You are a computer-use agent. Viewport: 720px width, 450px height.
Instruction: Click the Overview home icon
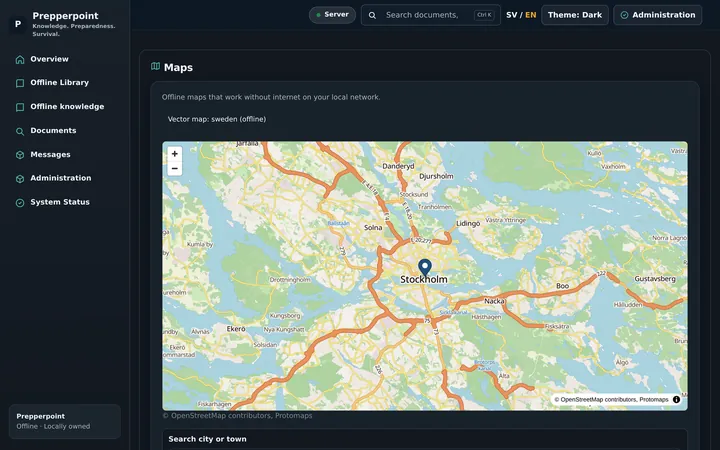click(x=20, y=60)
